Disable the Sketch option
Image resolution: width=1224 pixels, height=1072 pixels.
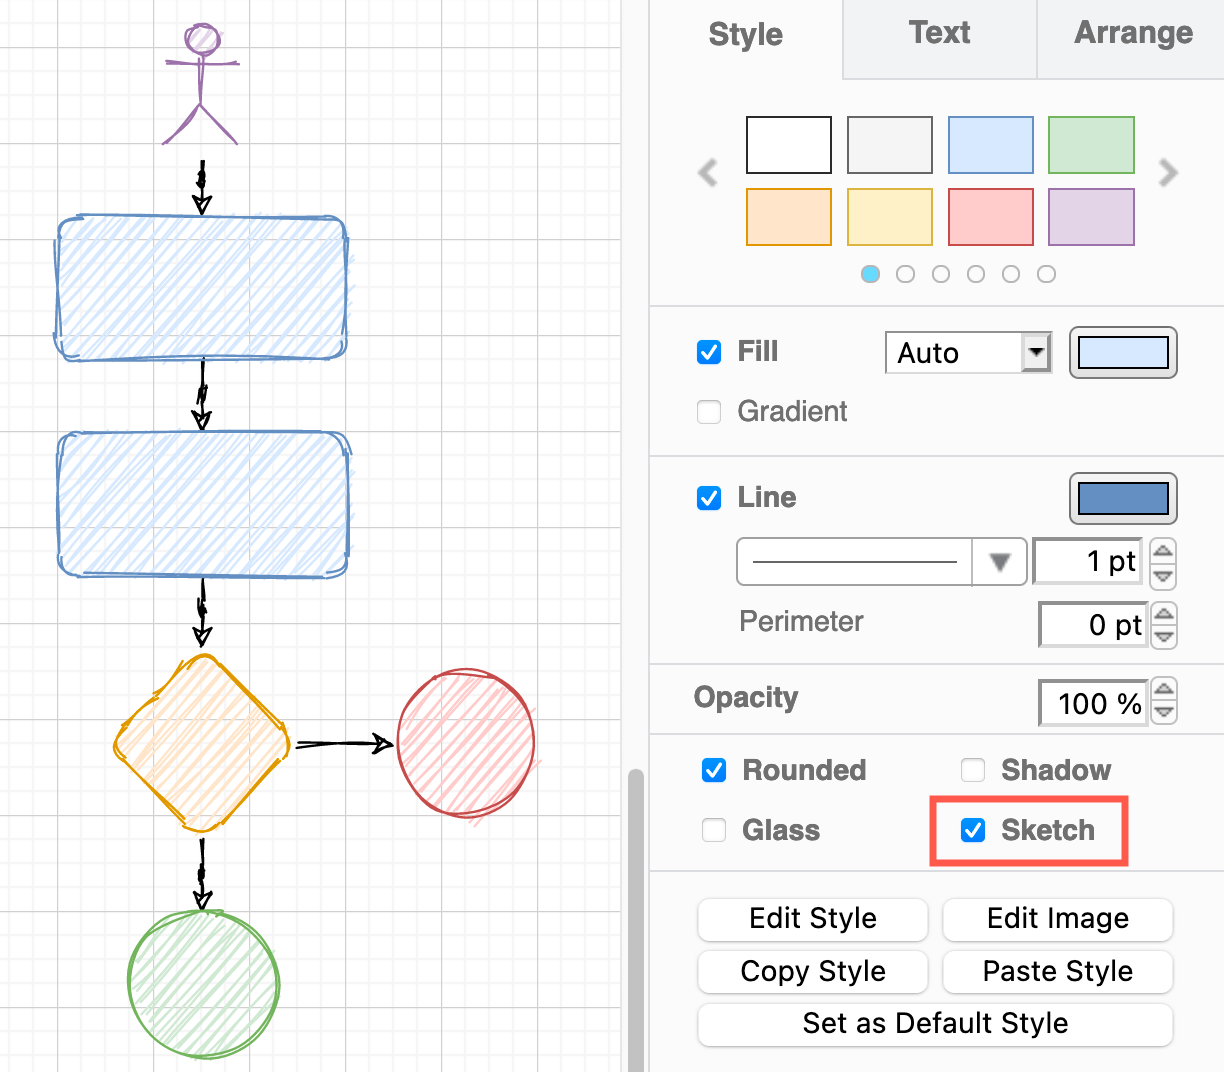pos(972,829)
